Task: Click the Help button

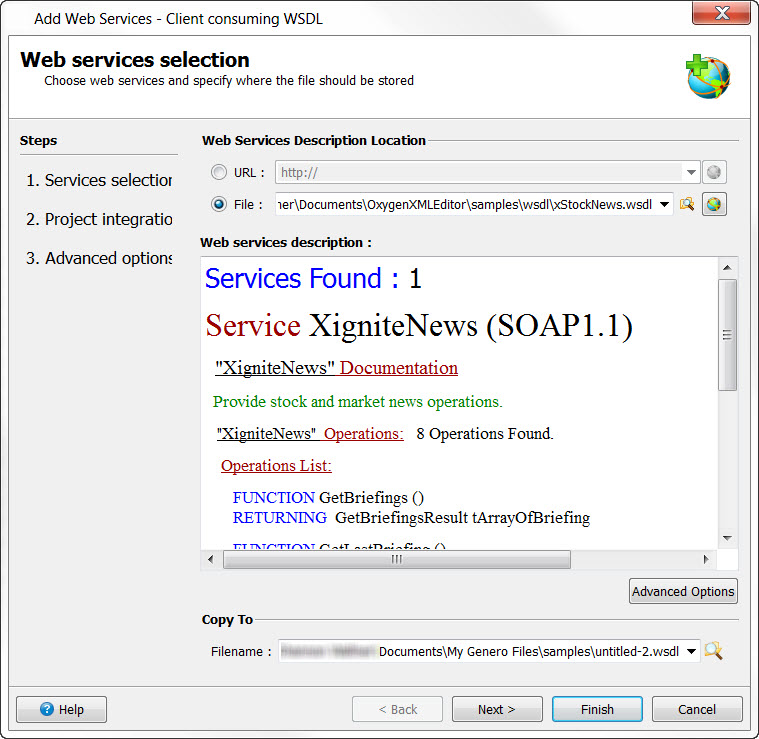Action: pos(61,709)
